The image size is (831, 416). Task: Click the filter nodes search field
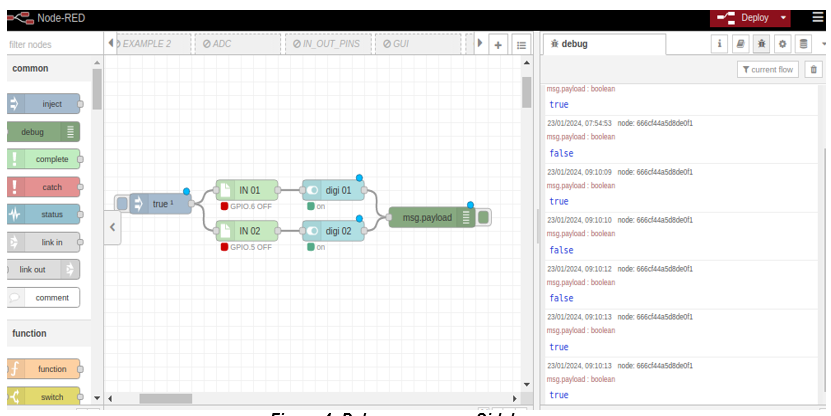tap(50, 45)
